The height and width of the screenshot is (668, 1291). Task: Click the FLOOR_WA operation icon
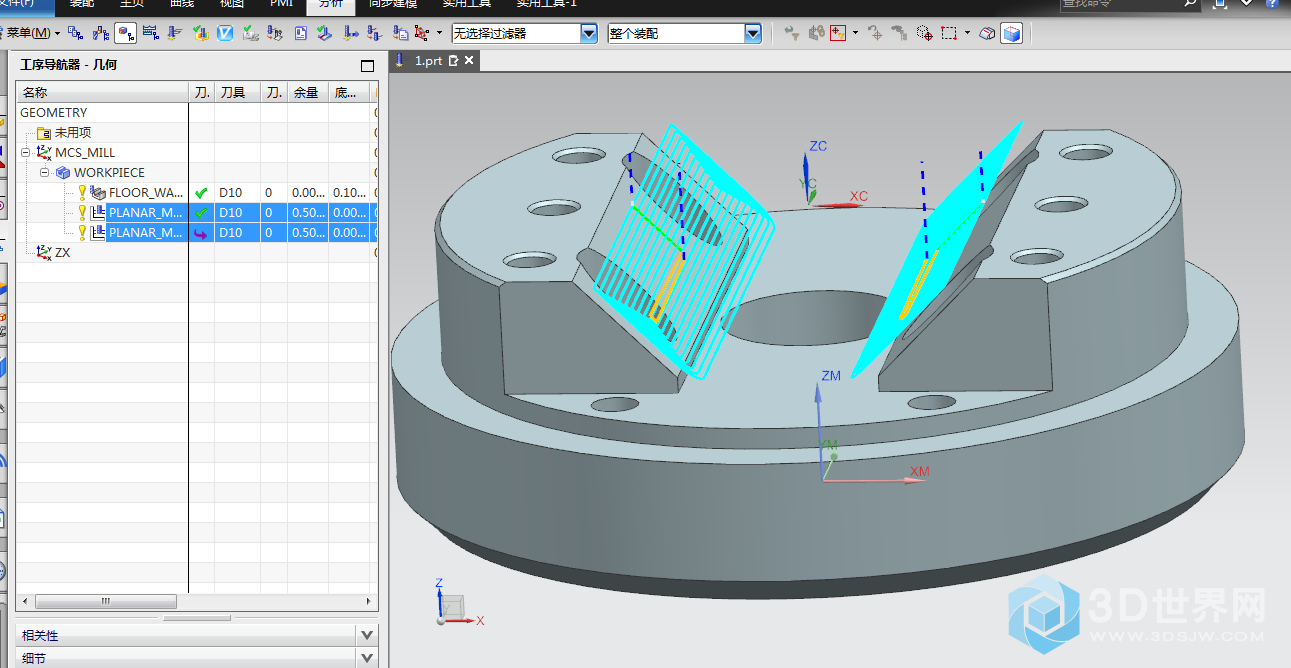98,193
